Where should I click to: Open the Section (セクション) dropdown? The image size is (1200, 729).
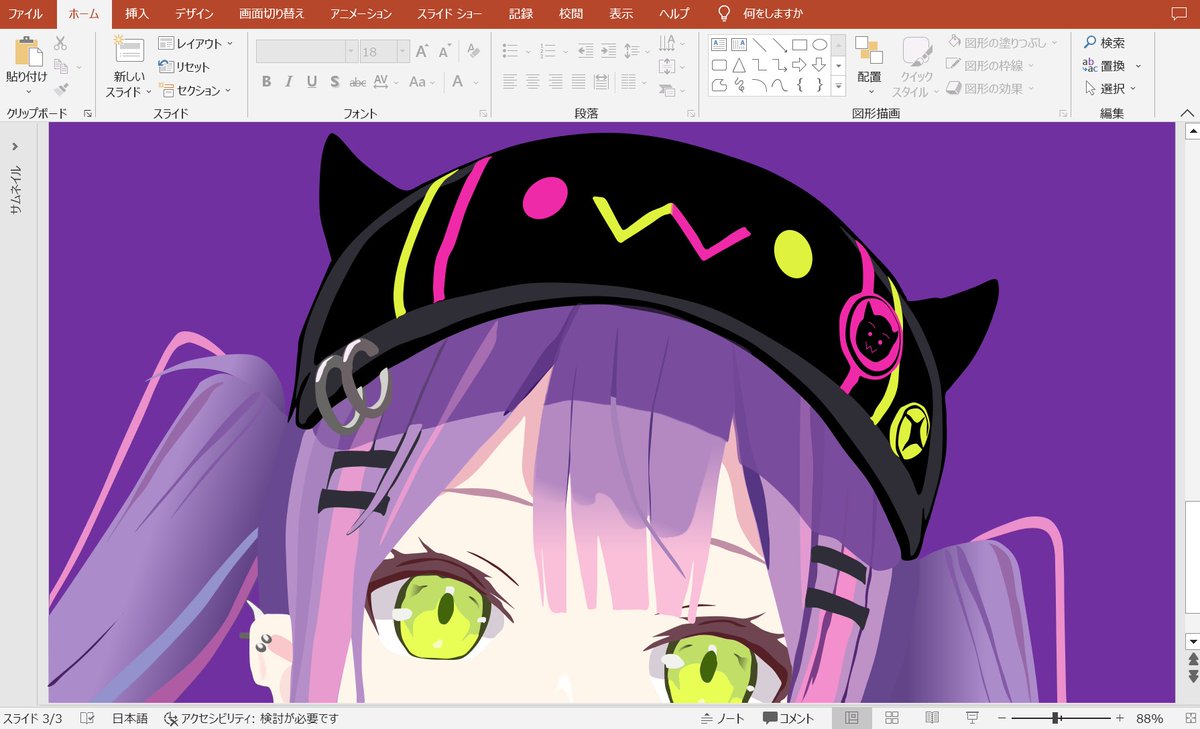[195, 90]
